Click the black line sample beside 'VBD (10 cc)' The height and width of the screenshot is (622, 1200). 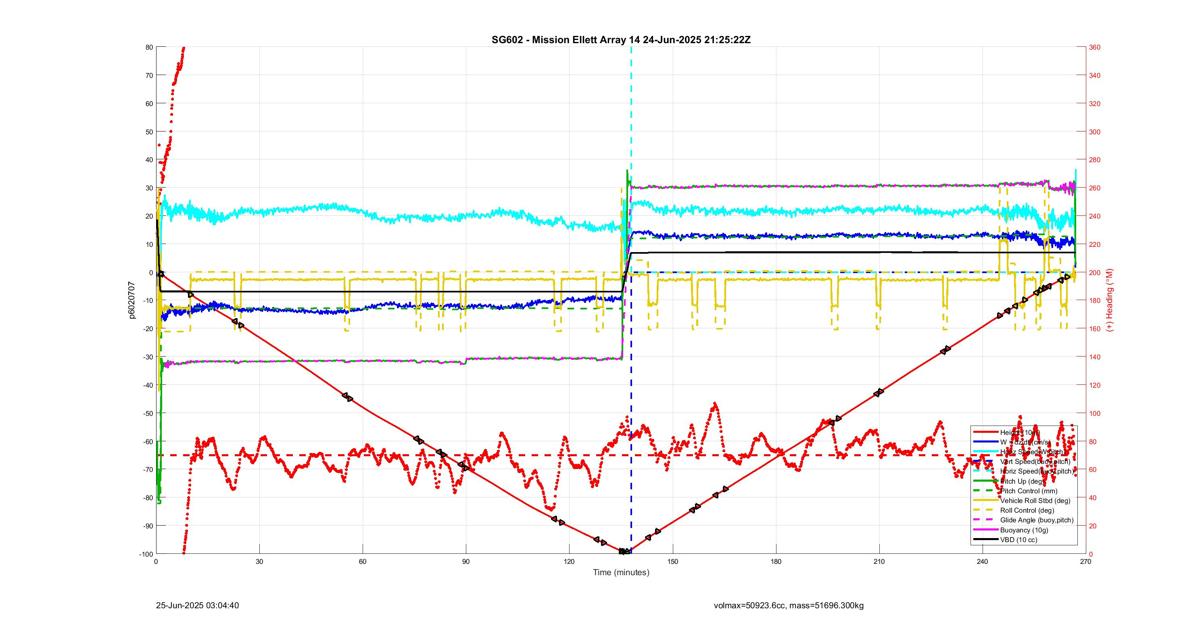tap(985, 539)
